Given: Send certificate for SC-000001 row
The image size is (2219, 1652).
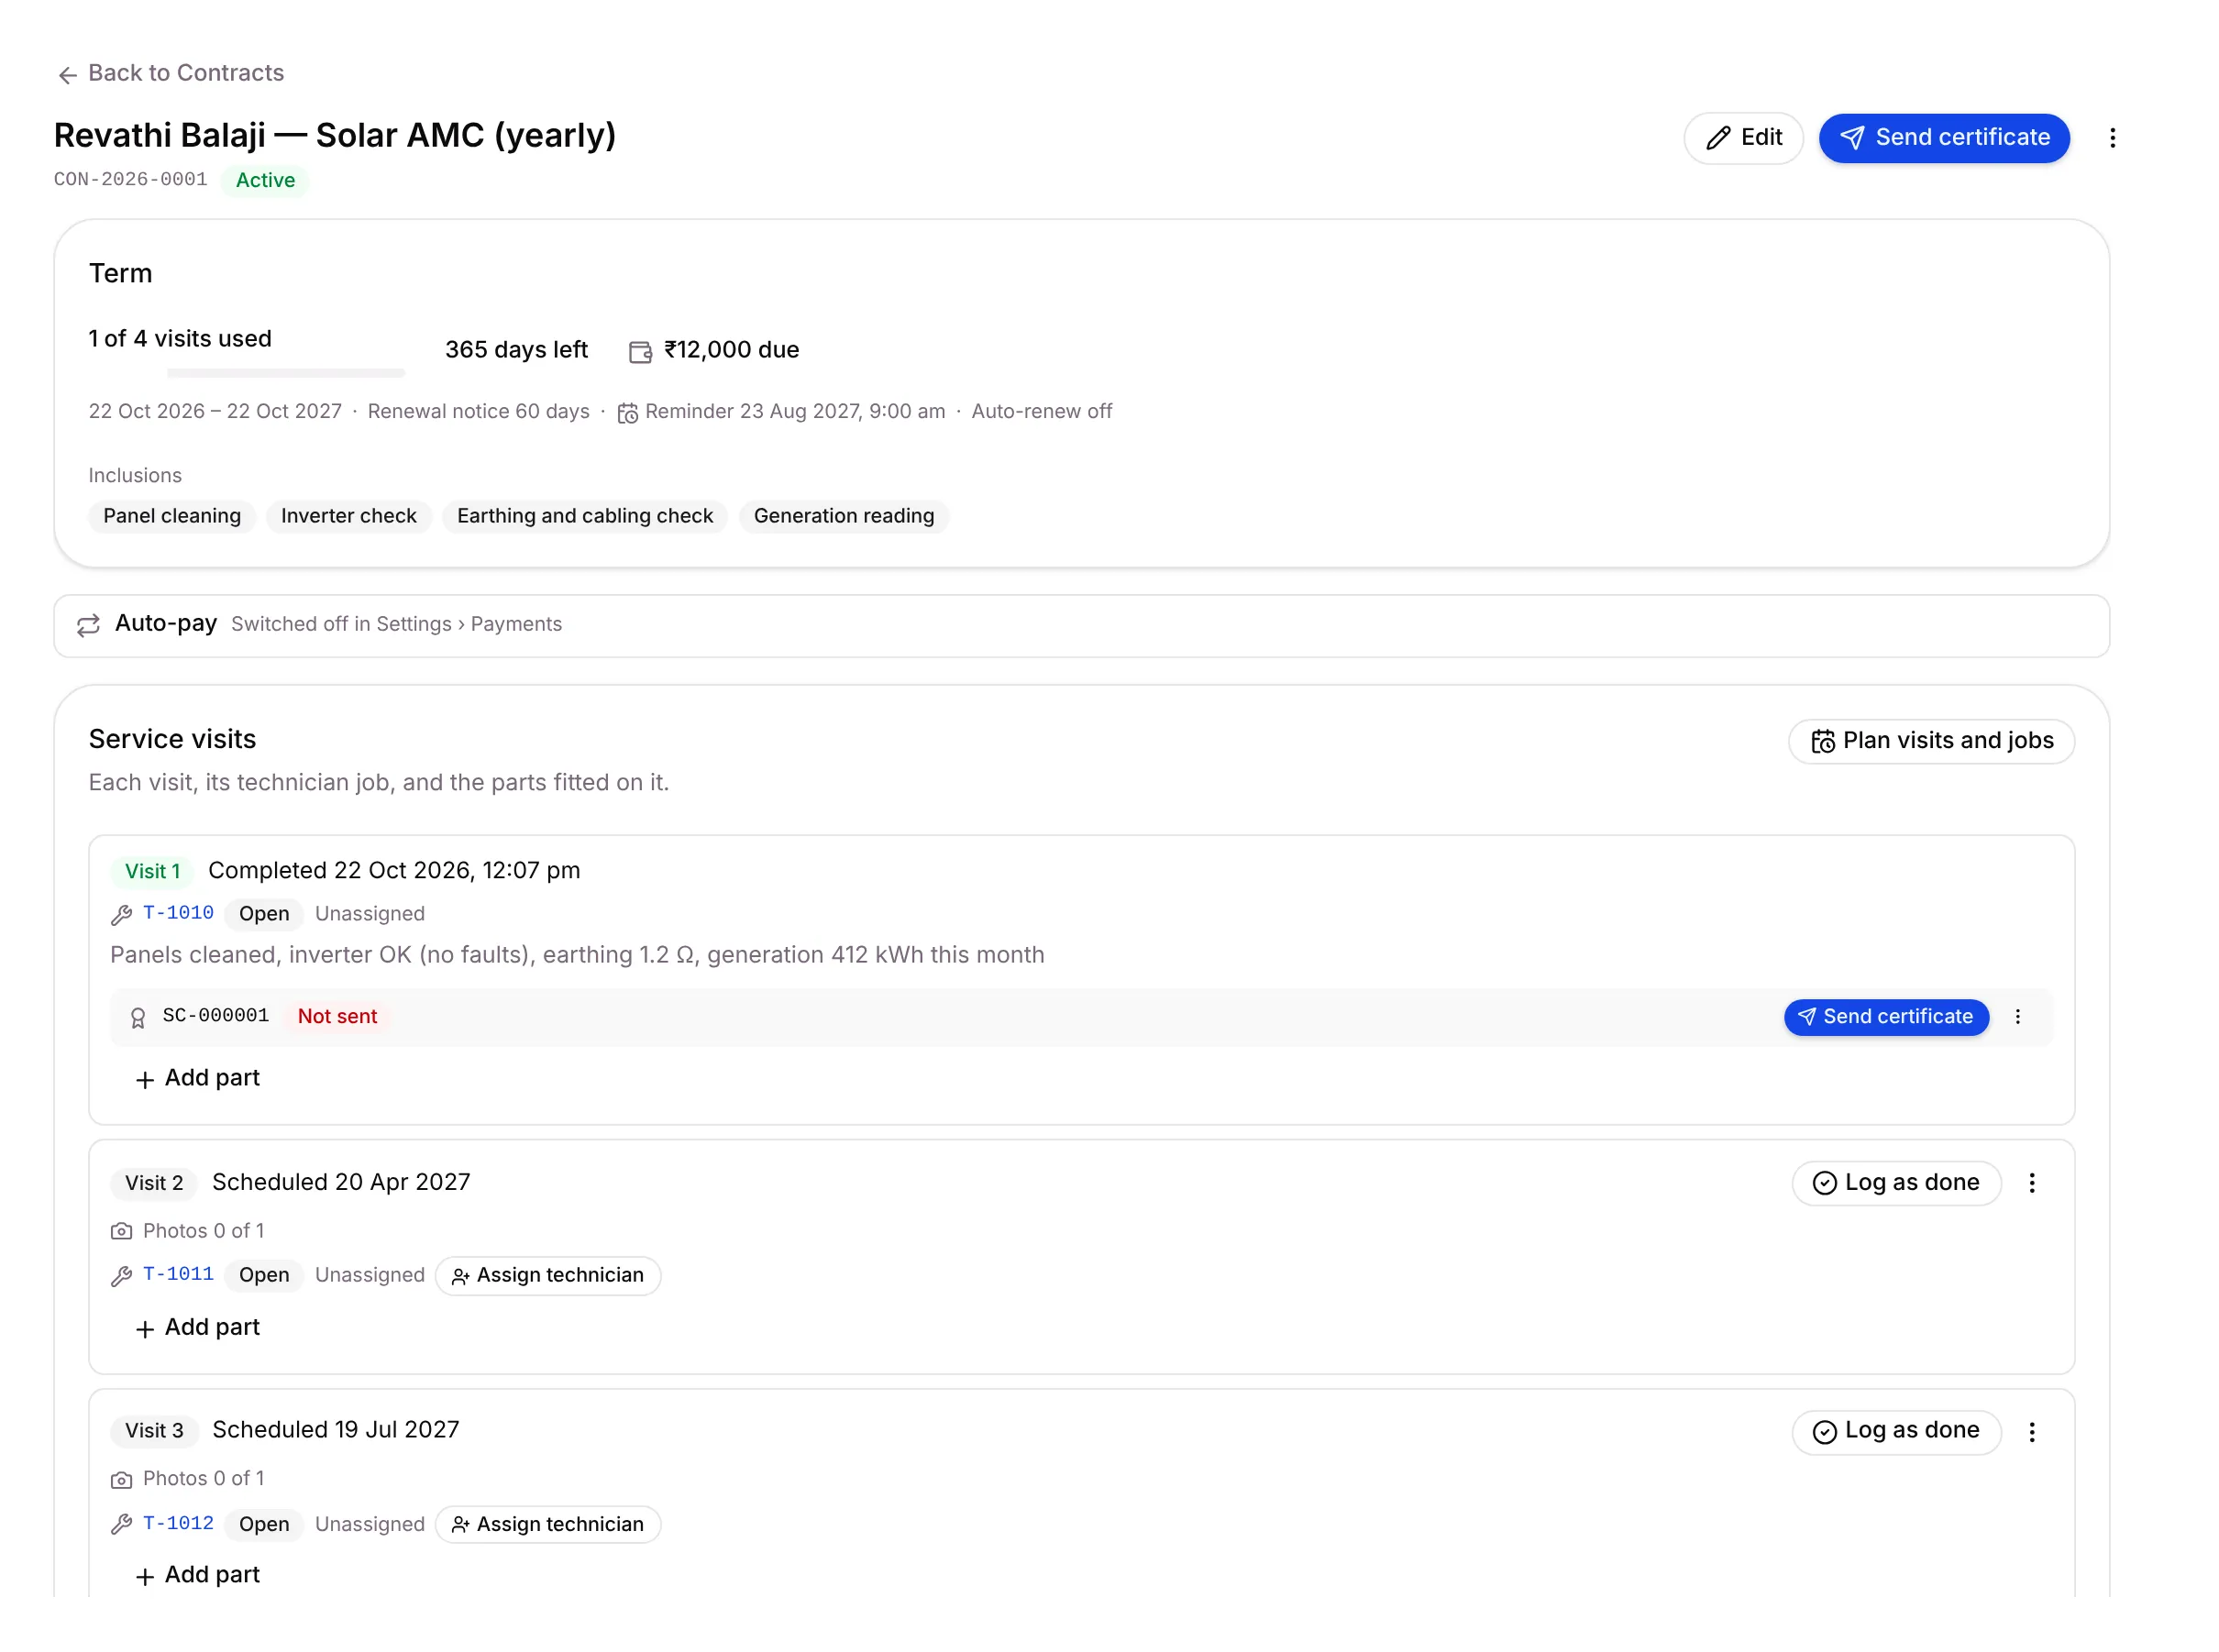Looking at the screenshot, I should (x=1885, y=1016).
